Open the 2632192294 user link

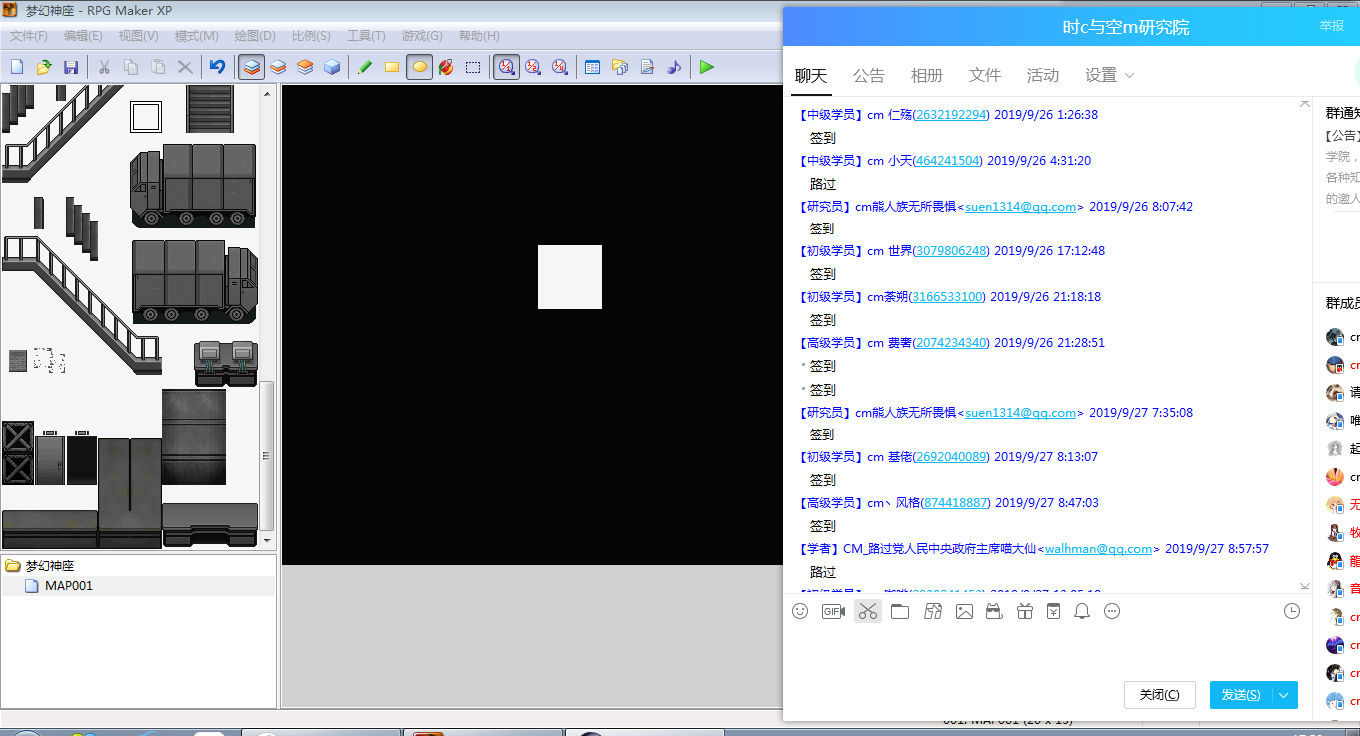(951, 115)
